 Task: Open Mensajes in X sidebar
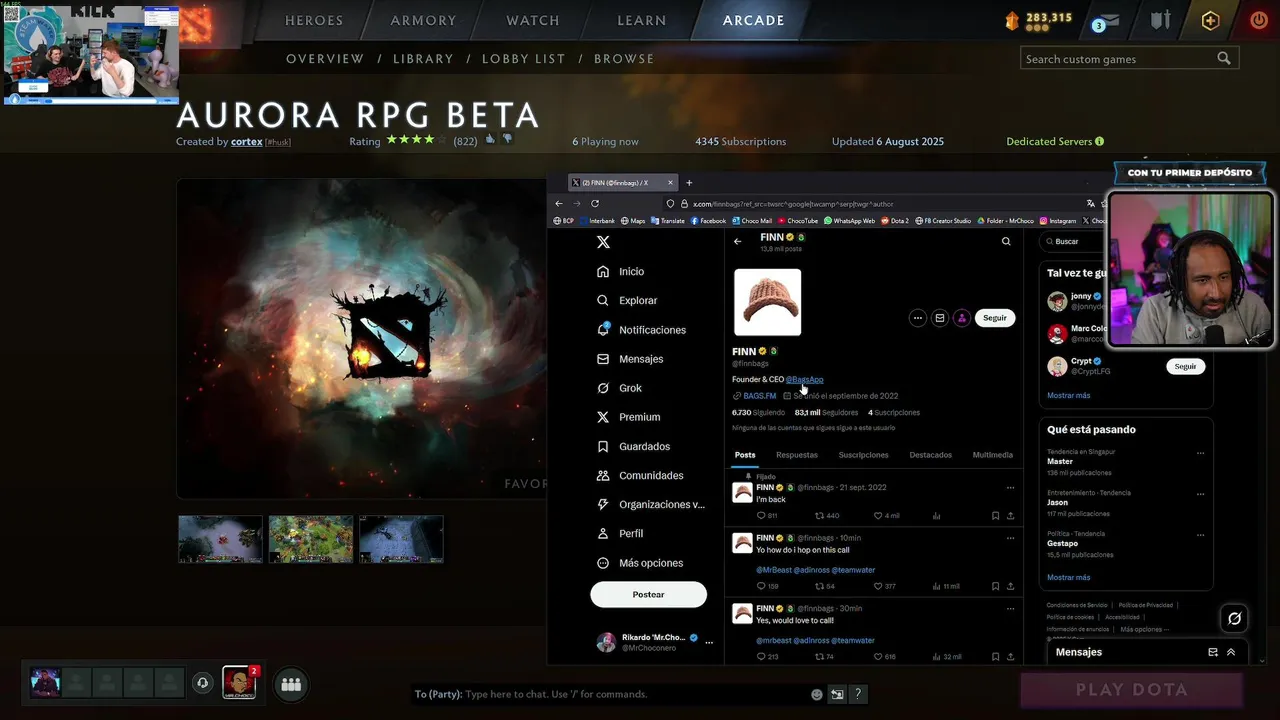point(630,359)
